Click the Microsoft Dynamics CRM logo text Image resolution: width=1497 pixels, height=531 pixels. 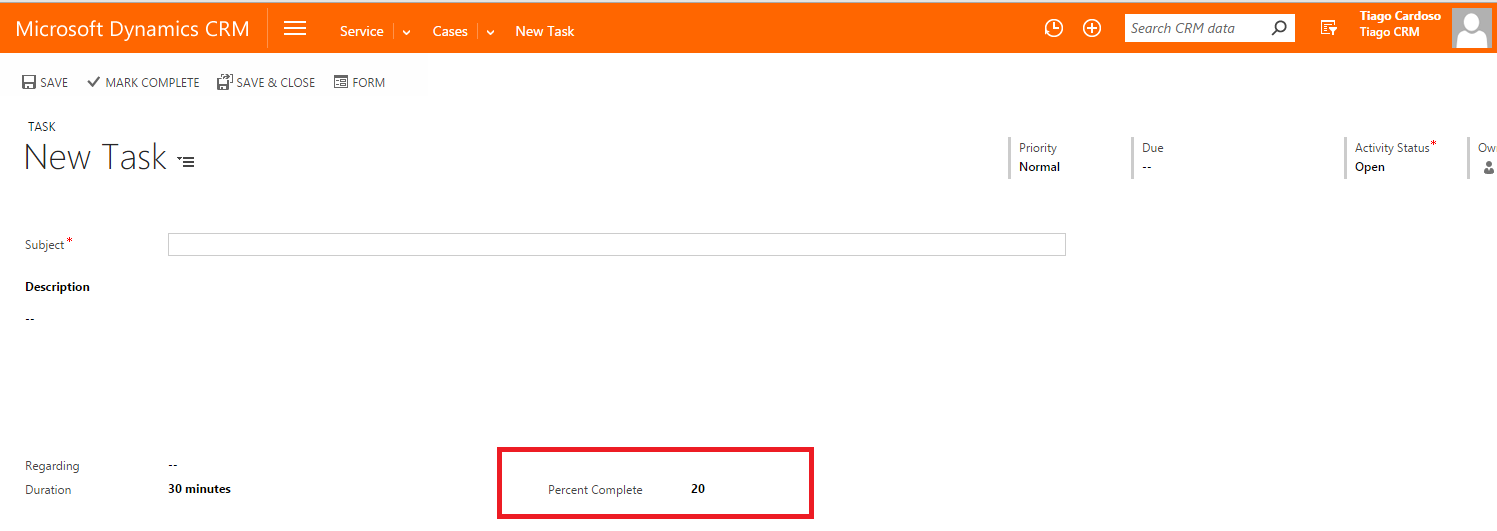(x=133, y=29)
